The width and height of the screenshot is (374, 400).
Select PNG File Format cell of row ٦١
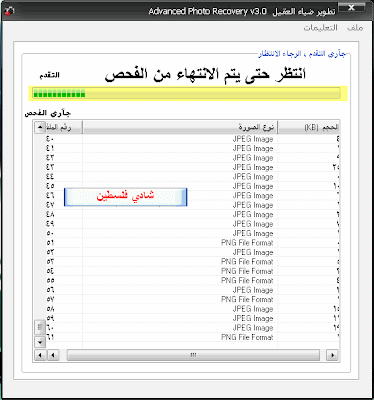pos(247,337)
